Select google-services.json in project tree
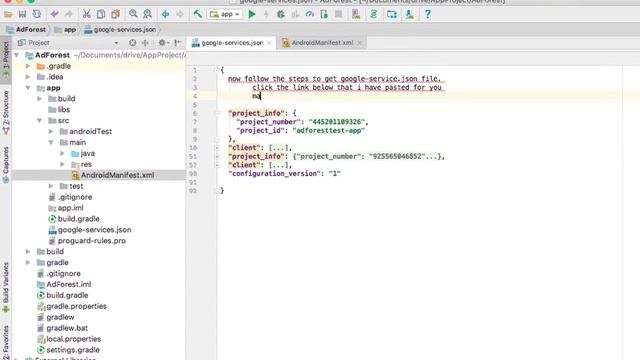This screenshot has width=640, height=360. click(90, 230)
